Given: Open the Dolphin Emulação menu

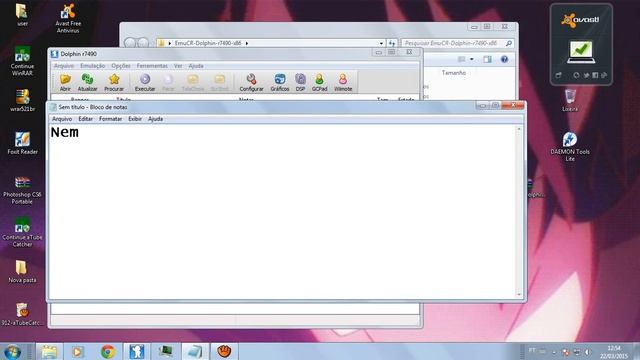Looking at the screenshot, I should tap(93, 66).
